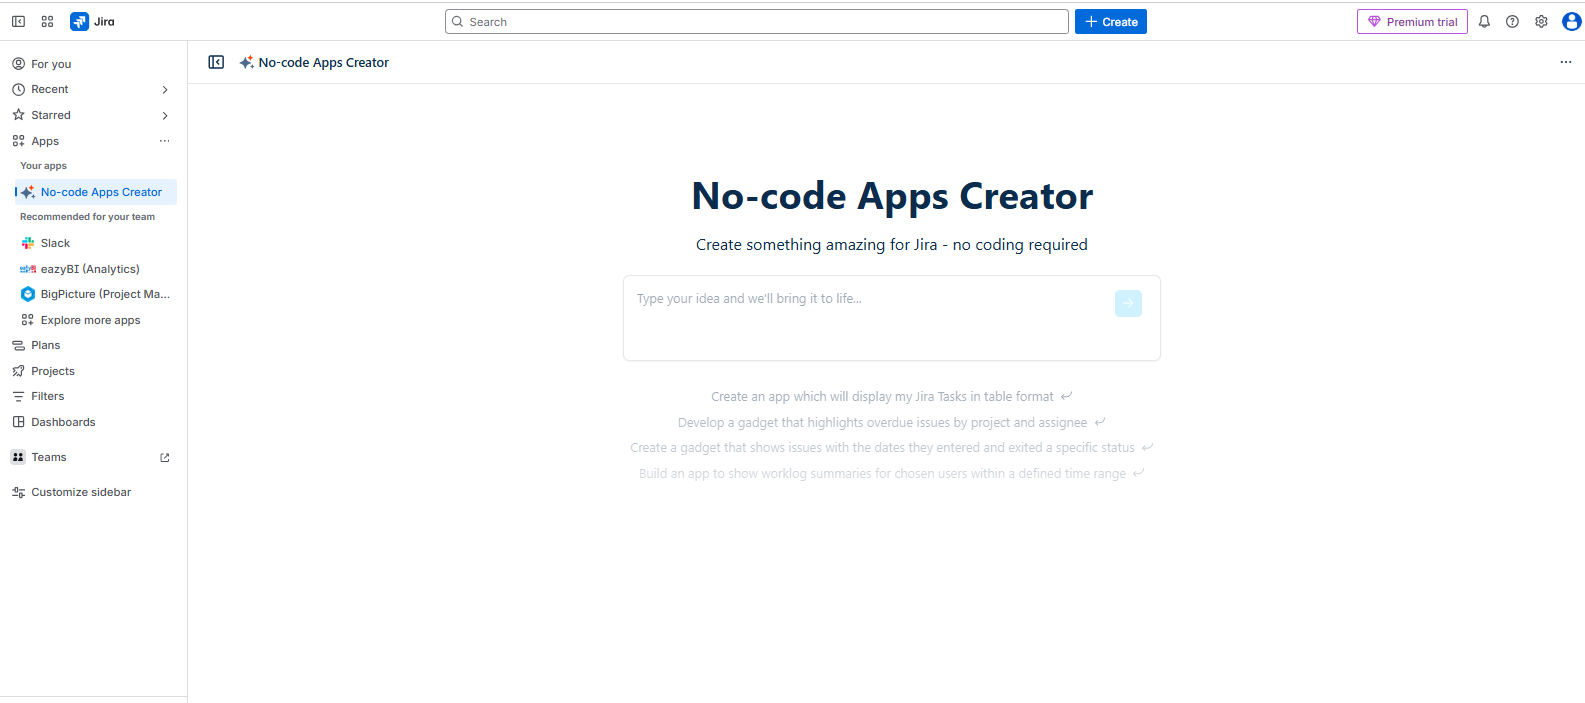Click No-code Apps Creator breadcrumb title
The height and width of the screenshot is (703, 1585).
click(323, 62)
